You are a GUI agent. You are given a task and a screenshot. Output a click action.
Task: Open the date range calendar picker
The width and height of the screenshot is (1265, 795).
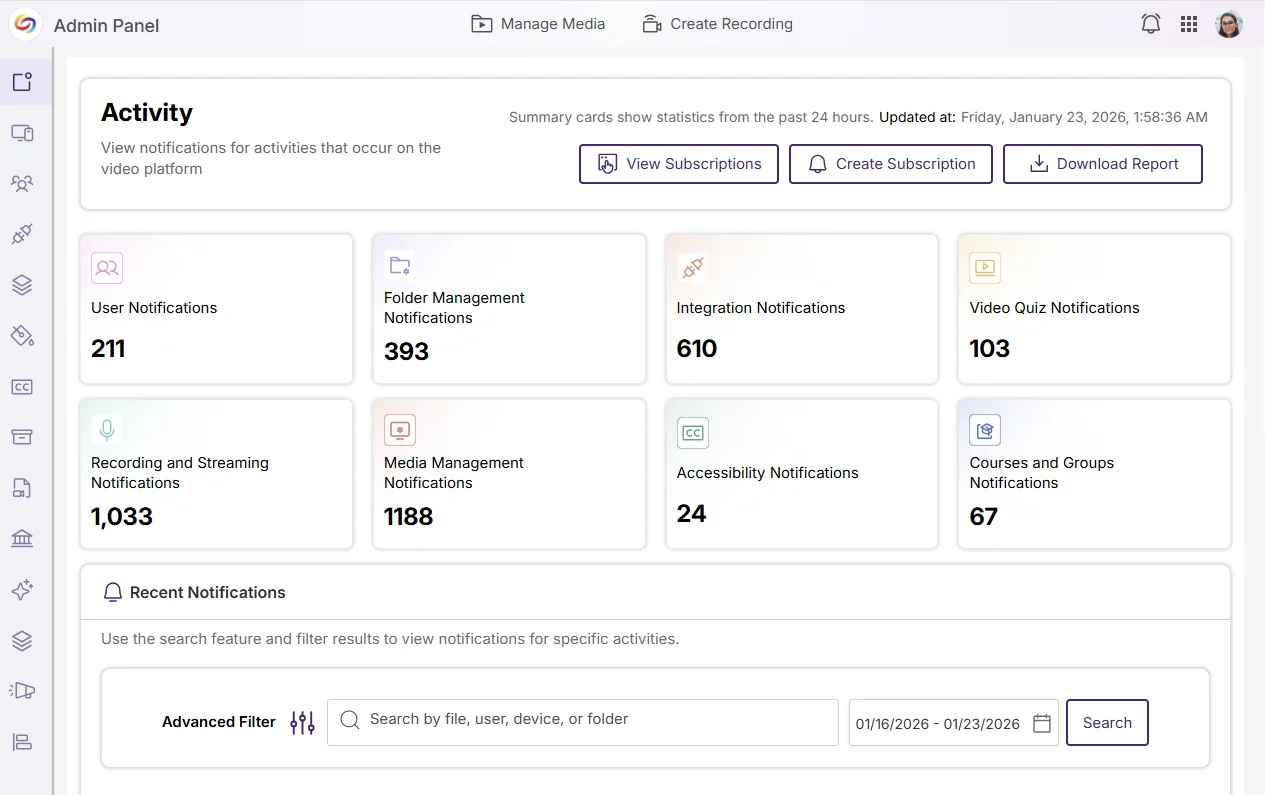tap(1041, 723)
